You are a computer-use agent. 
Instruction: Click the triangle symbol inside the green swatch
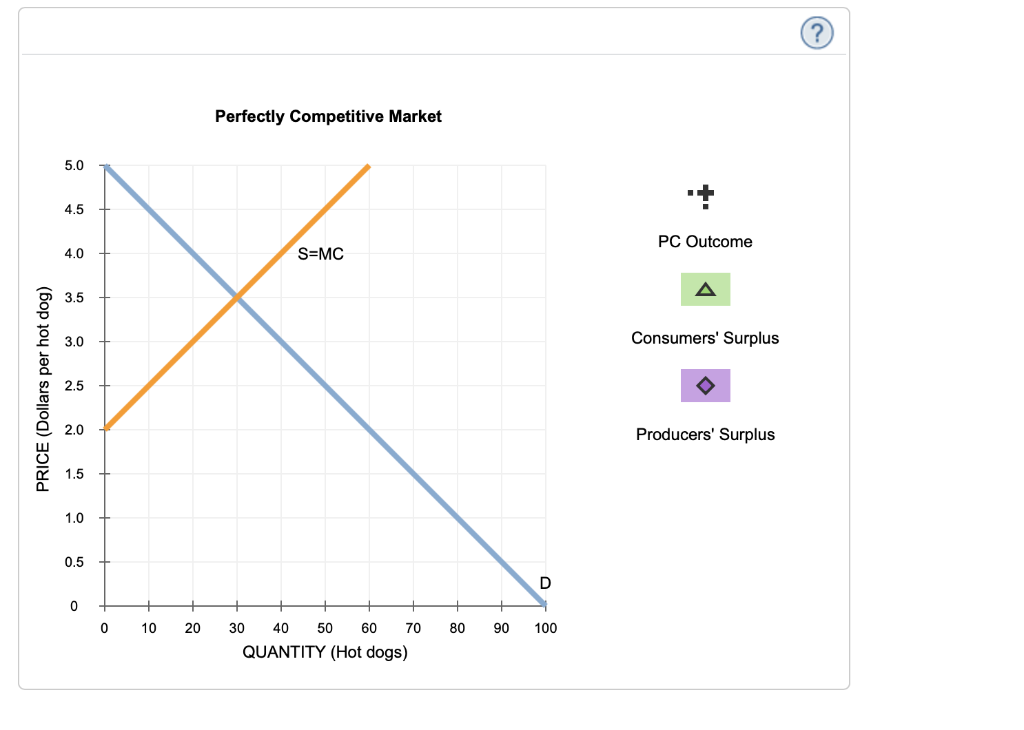(705, 289)
